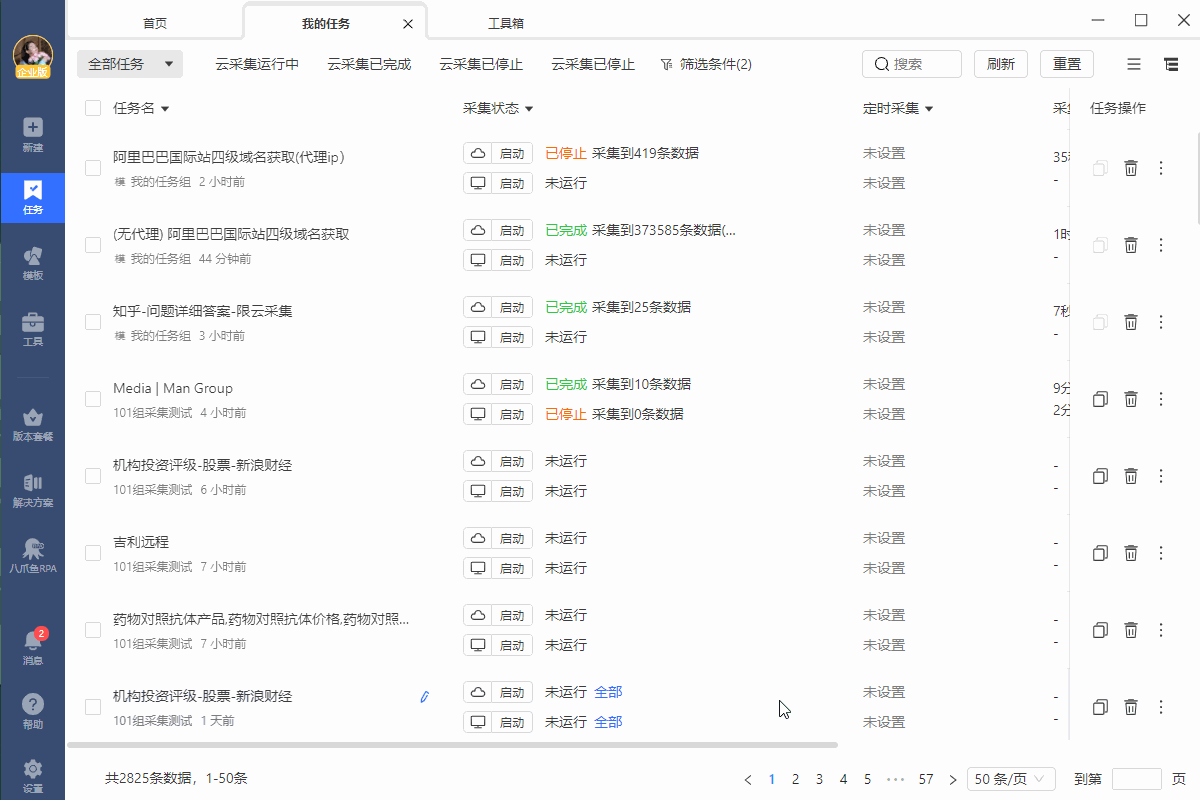Copy the 吉利远程 task
Screen dimensions: 1200x800
pyautogui.click(x=1100, y=553)
